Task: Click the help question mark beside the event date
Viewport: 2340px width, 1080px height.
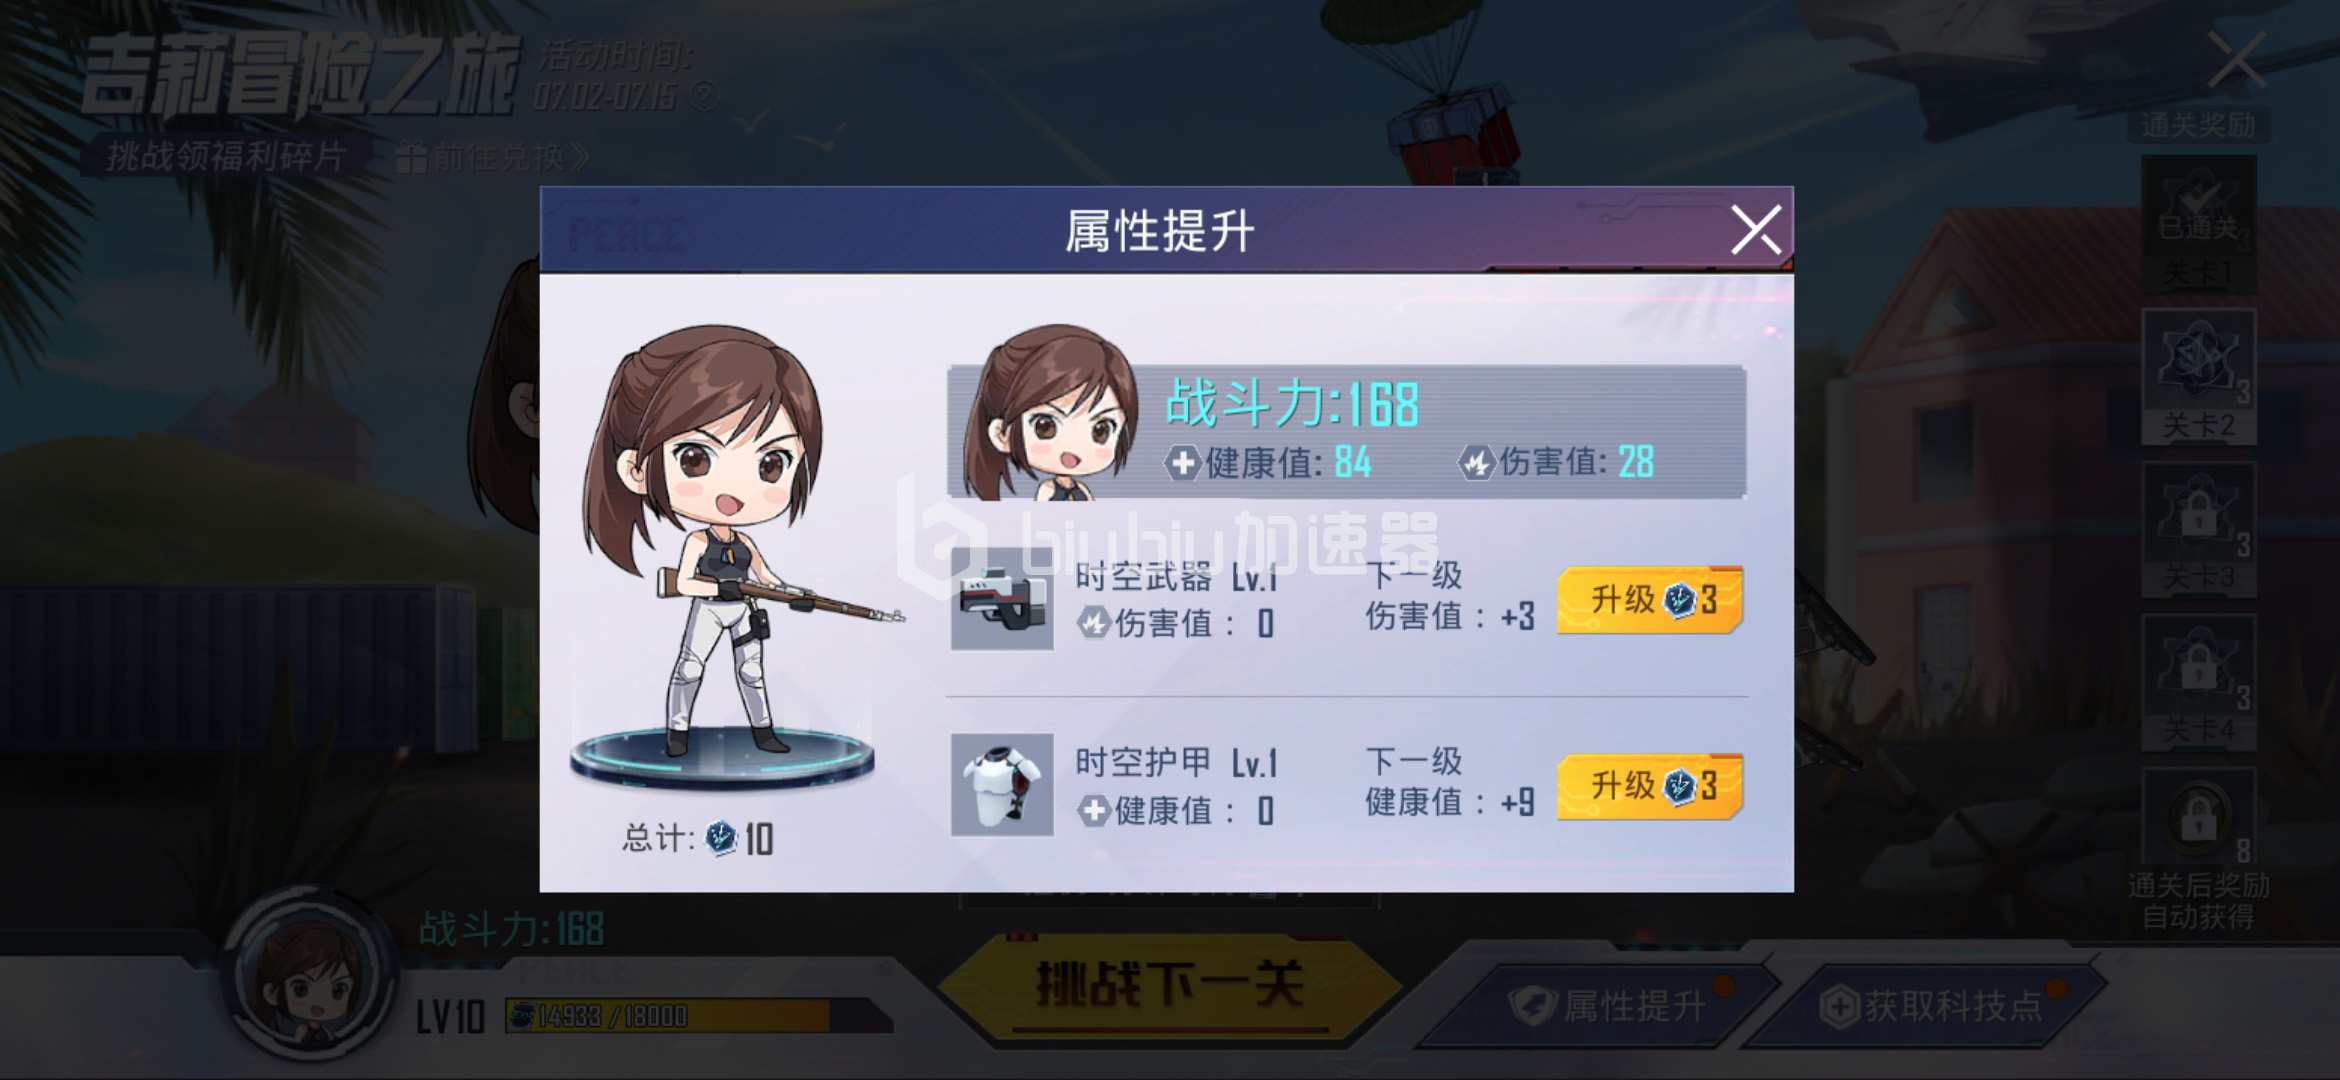Action: (x=704, y=97)
